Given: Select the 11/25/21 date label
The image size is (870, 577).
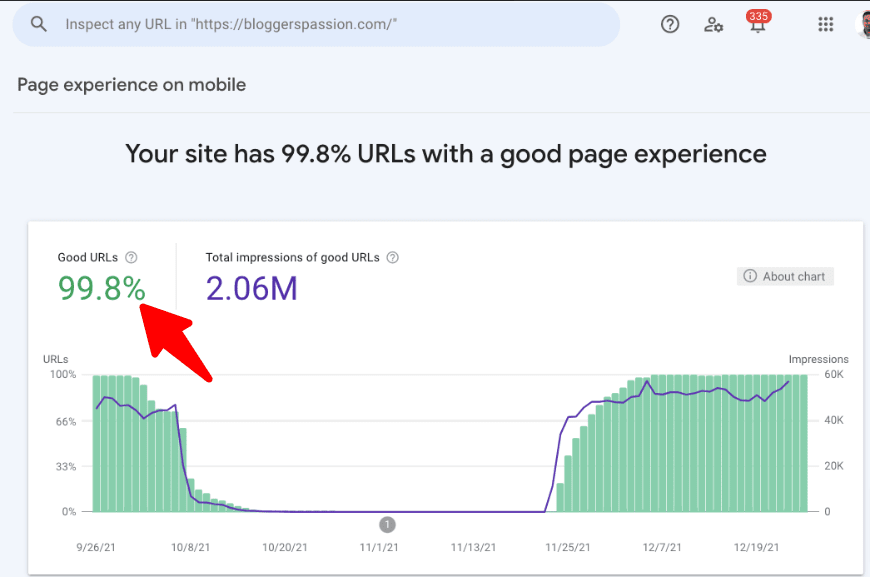Looking at the screenshot, I should pyautogui.click(x=566, y=547).
